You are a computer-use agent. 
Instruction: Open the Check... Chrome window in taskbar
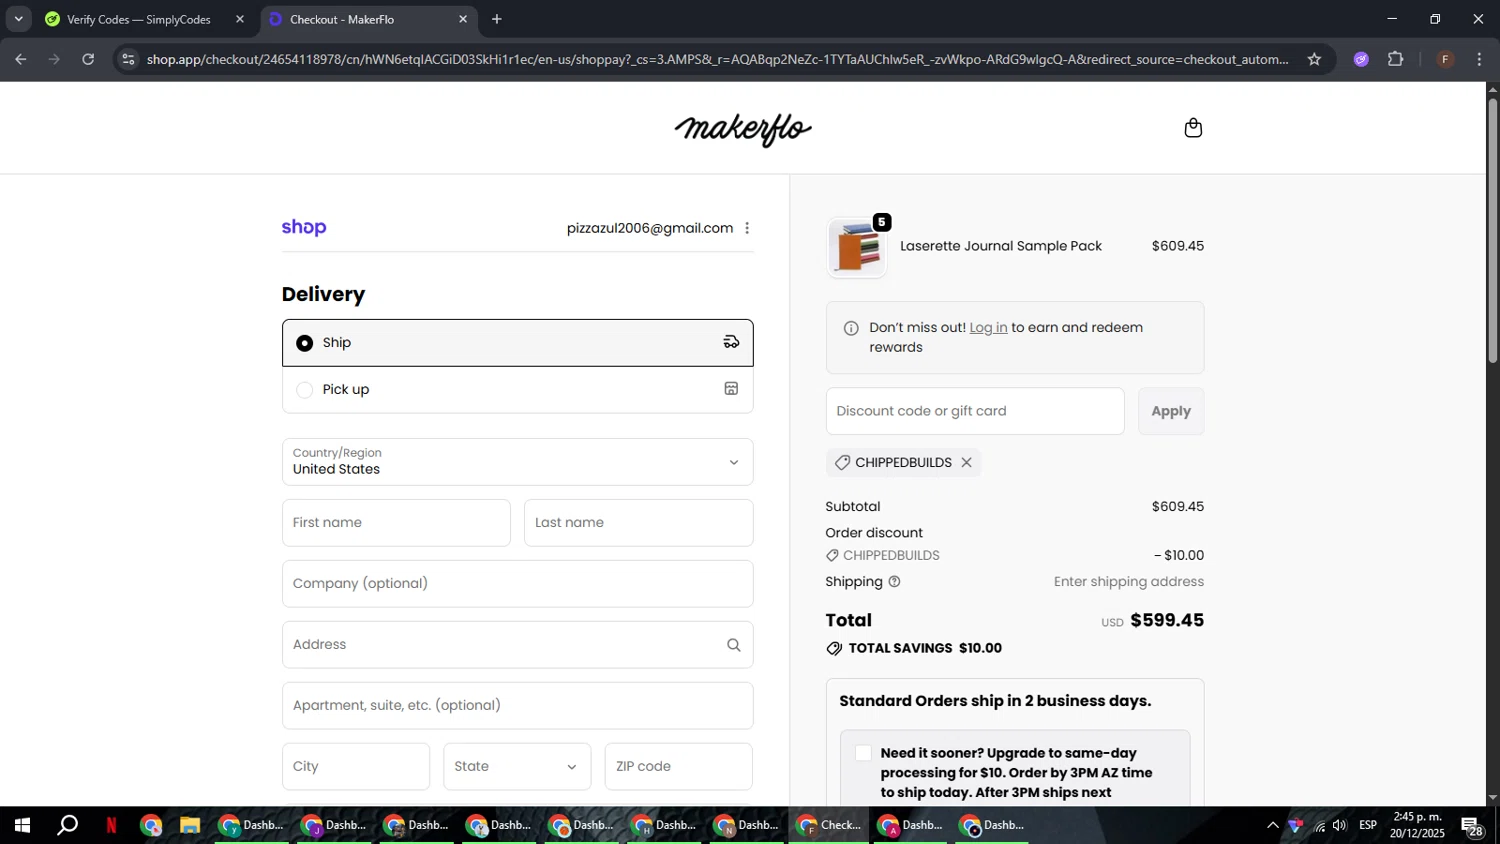coord(829,825)
